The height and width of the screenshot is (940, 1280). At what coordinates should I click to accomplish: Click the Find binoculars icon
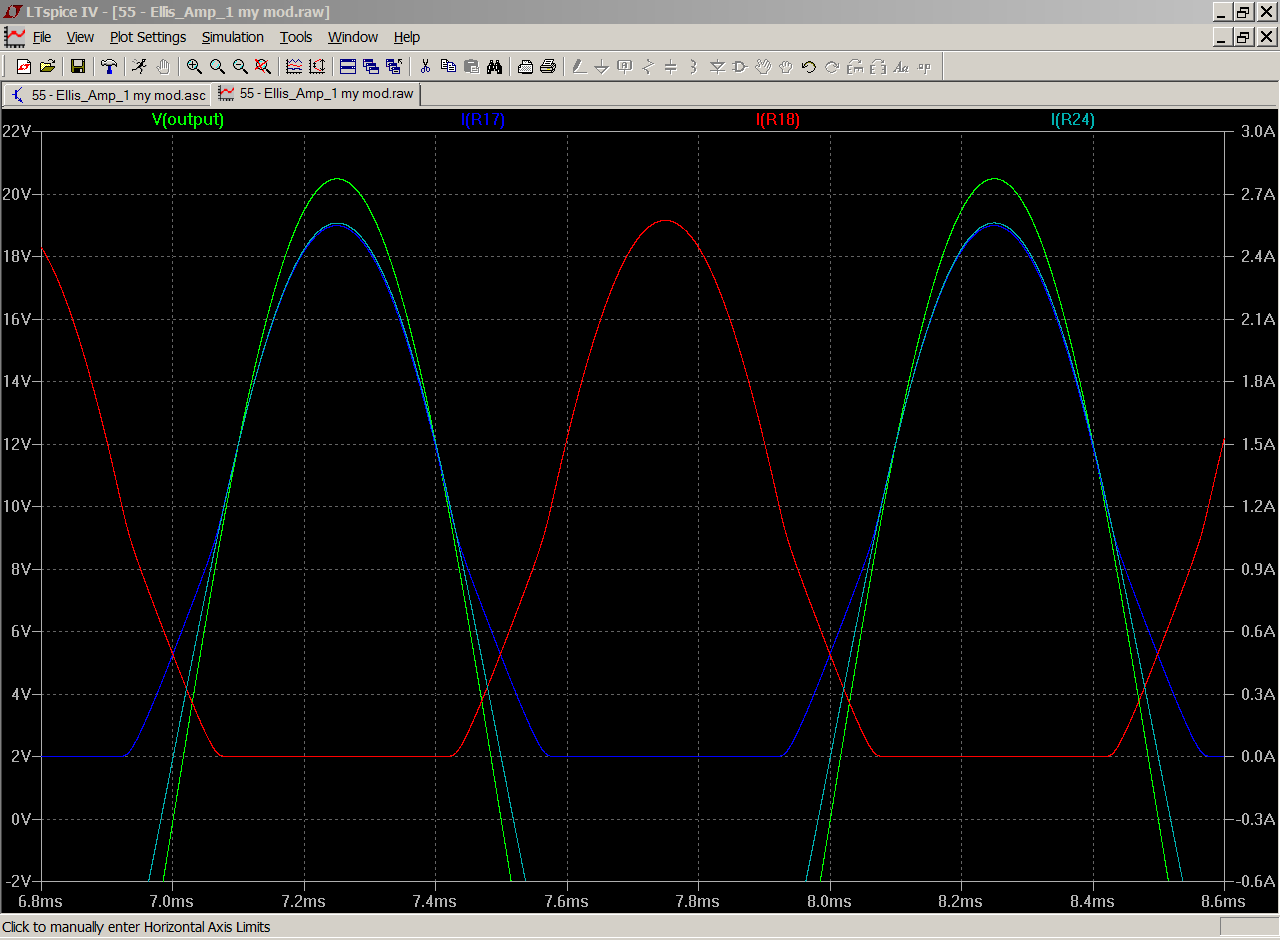pos(494,66)
